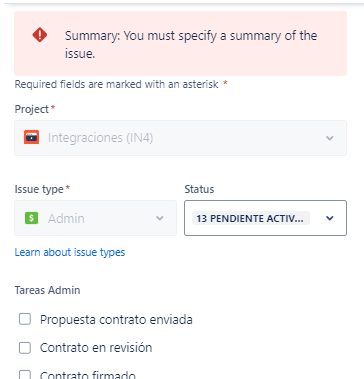The height and width of the screenshot is (379, 364).
Task: Expand the Issue type chevron arrow
Action: click(160, 218)
